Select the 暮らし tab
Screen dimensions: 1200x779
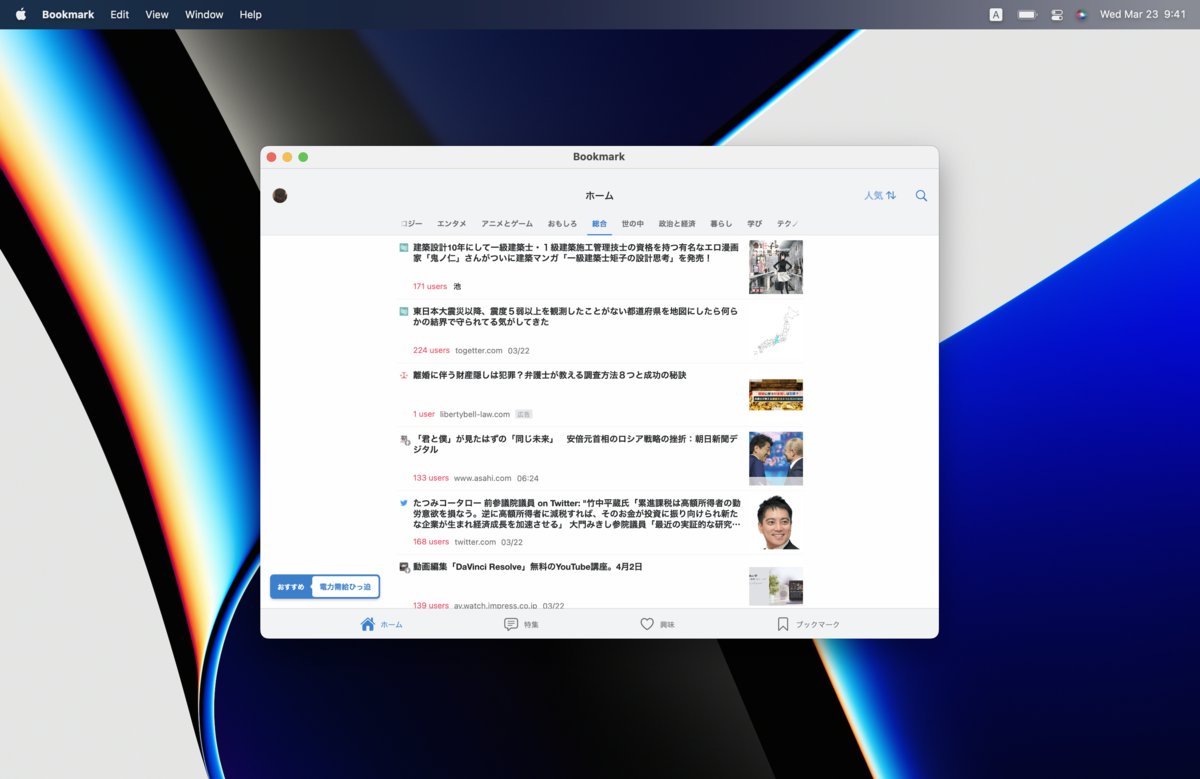721,224
